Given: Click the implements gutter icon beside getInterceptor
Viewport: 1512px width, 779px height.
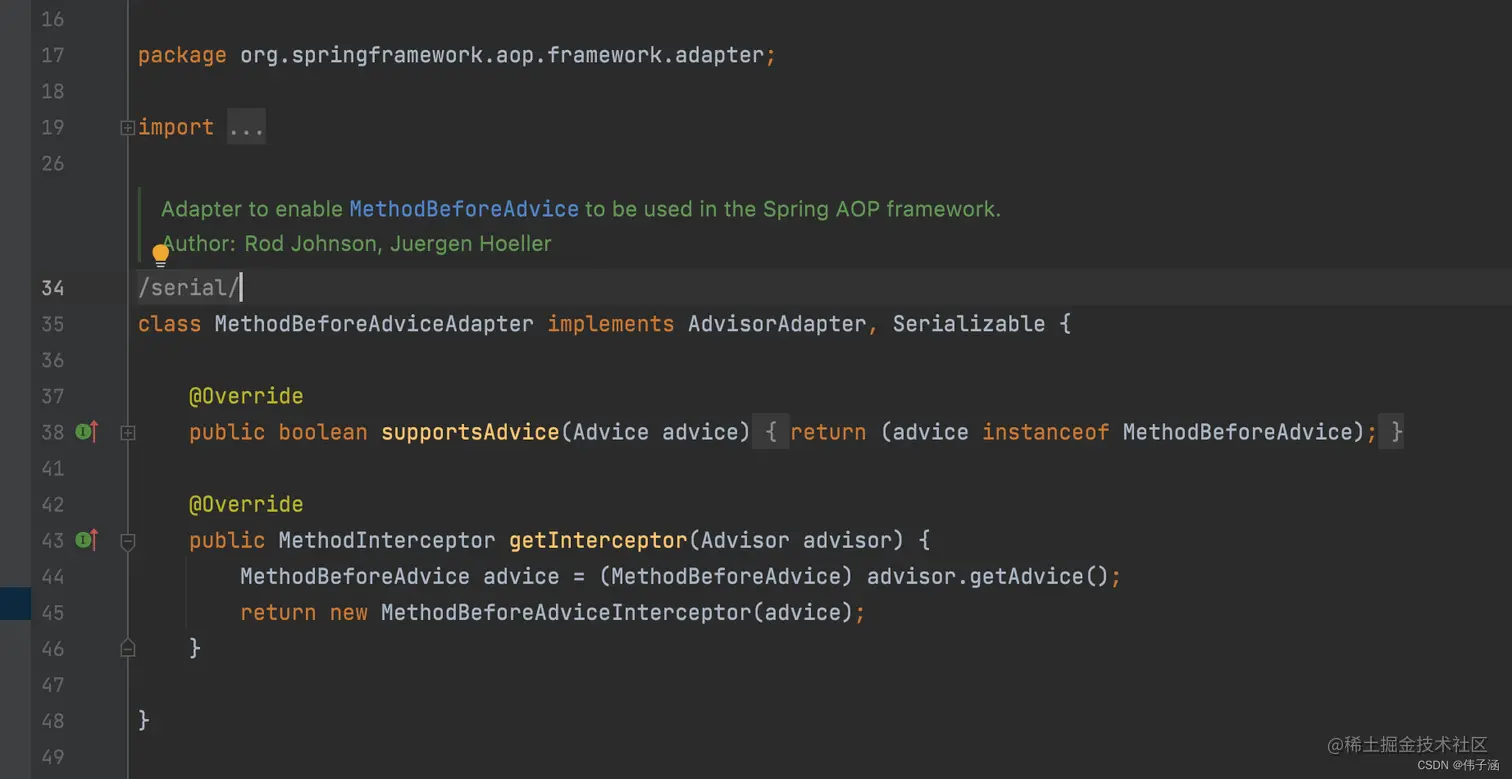Looking at the screenshot, I should (x=87, y=540).
